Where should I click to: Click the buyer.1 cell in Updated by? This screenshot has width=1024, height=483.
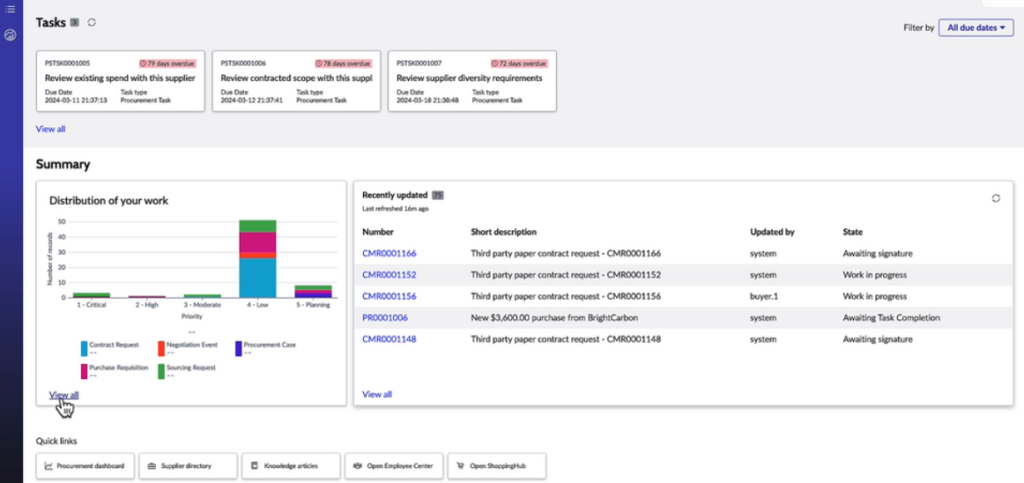point(763,296)
